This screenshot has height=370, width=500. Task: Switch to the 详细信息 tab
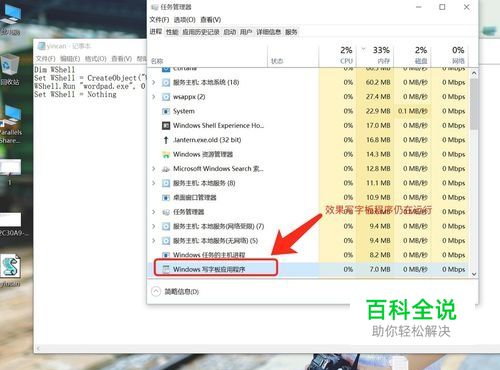[x=268, y=32]
